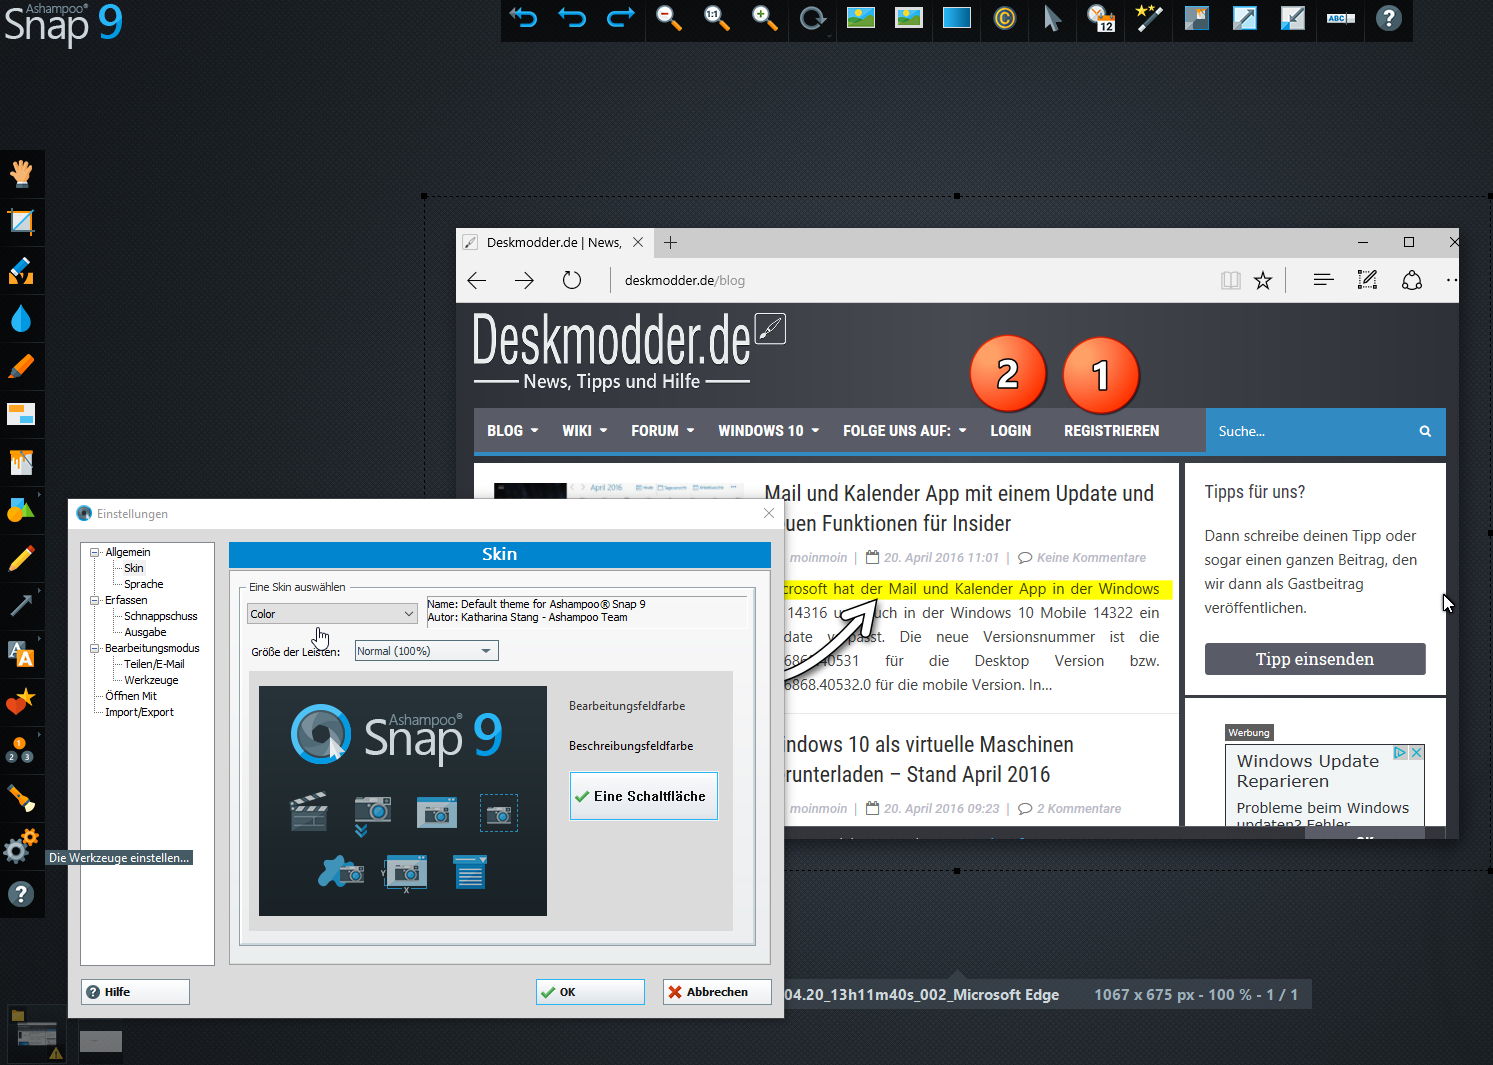Click the zoom out magnifier icon

click(668, 18)
